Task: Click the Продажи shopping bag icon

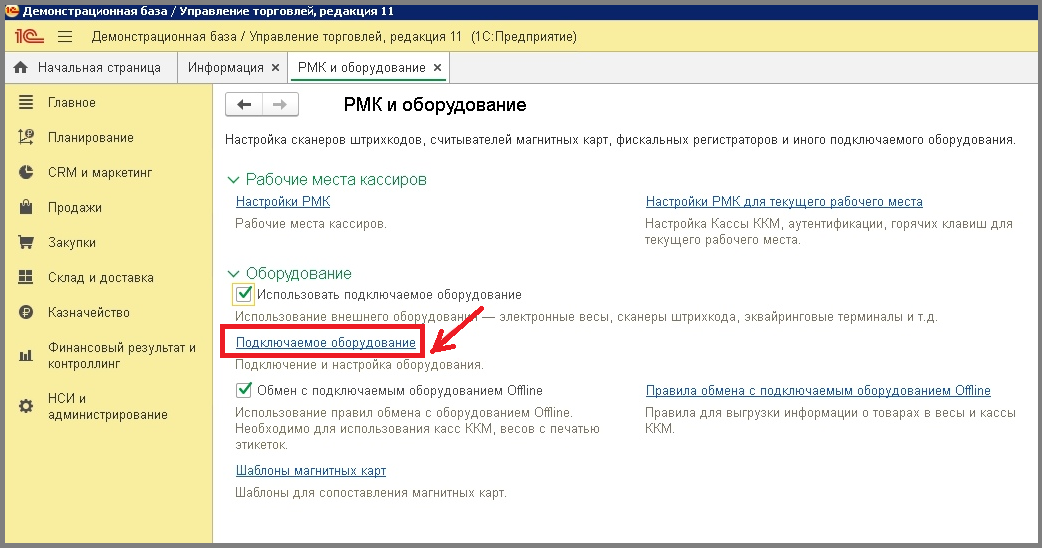Action: coord(26,207)
